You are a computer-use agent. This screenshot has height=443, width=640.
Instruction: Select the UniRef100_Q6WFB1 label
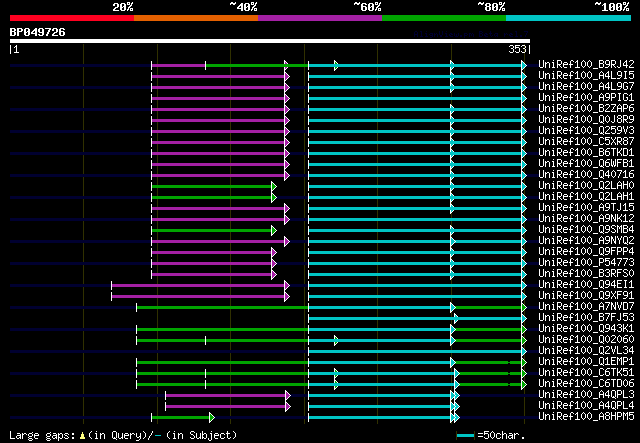pyautogui.click(x=586, y=163)
